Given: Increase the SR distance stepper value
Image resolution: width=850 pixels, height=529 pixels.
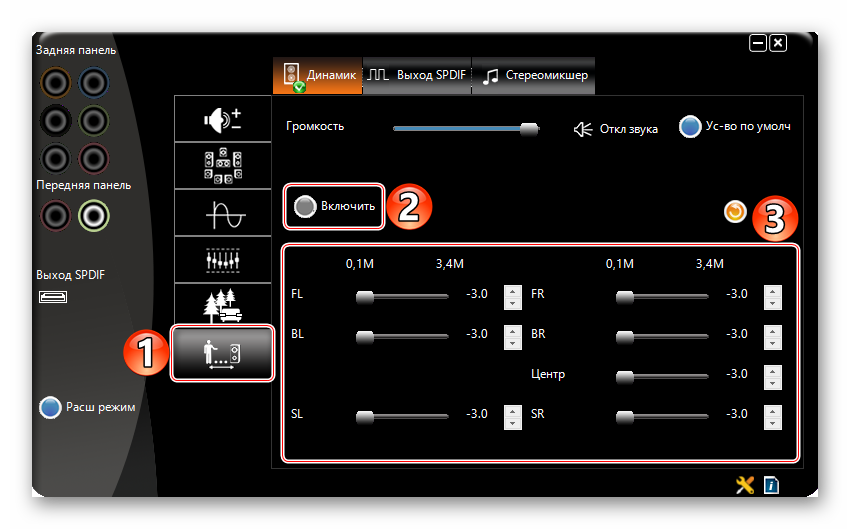Looking at the screenshot, I should [772, 409].
